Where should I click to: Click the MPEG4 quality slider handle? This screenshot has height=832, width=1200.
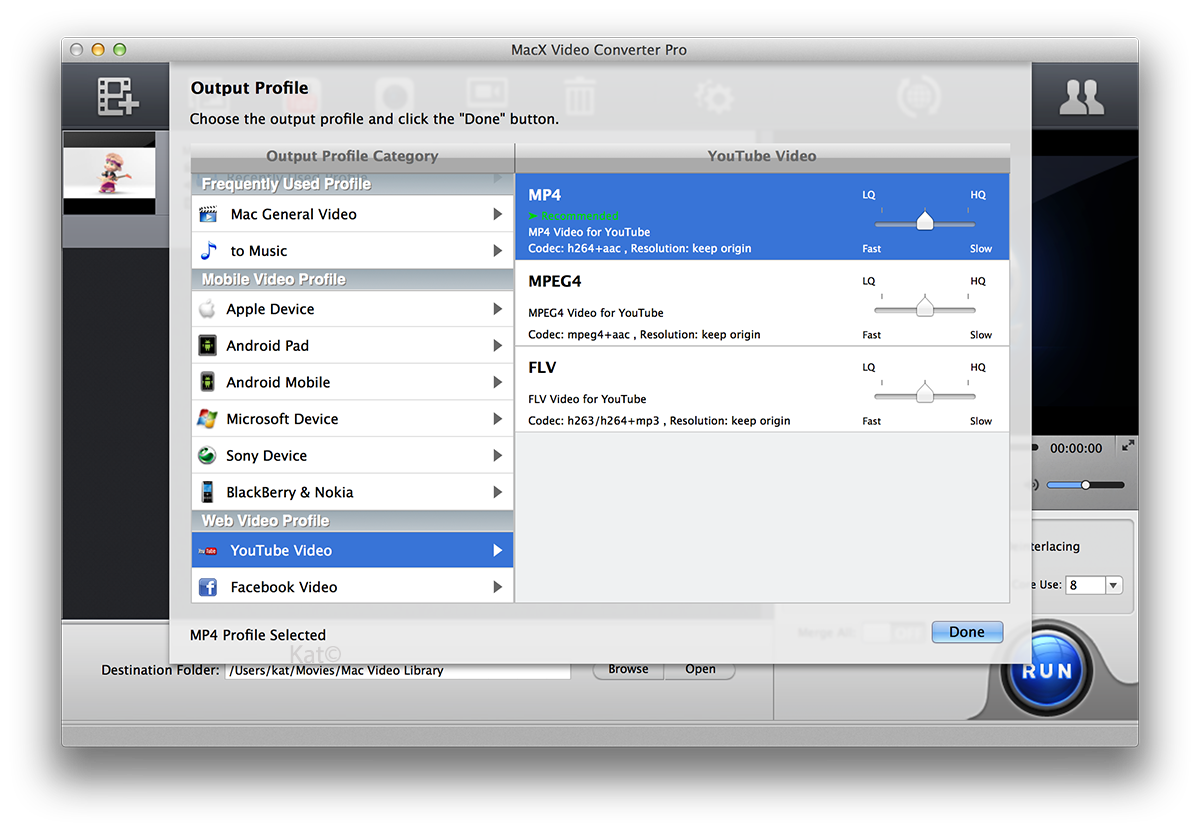925,307
